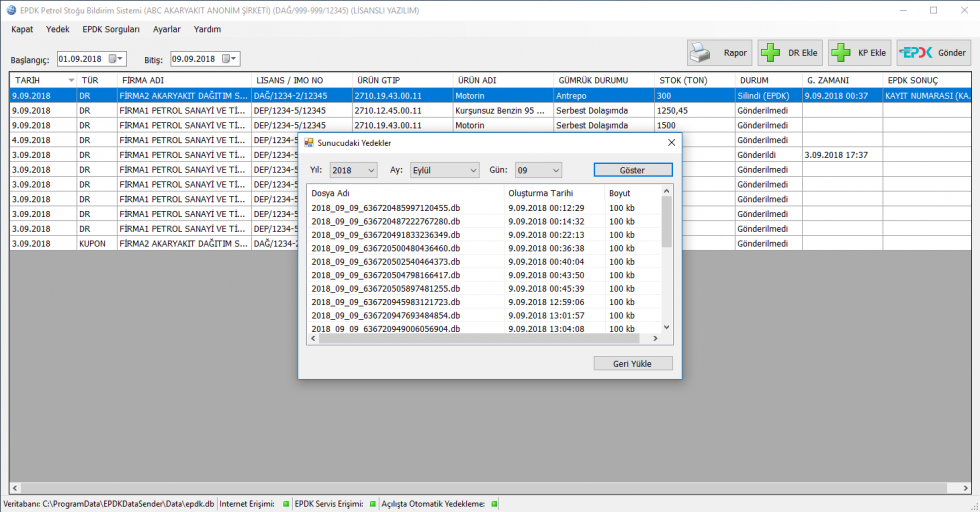Open the EPDK Sorguları menu
The height and width of the screenshot is (512, 980).
111,29
